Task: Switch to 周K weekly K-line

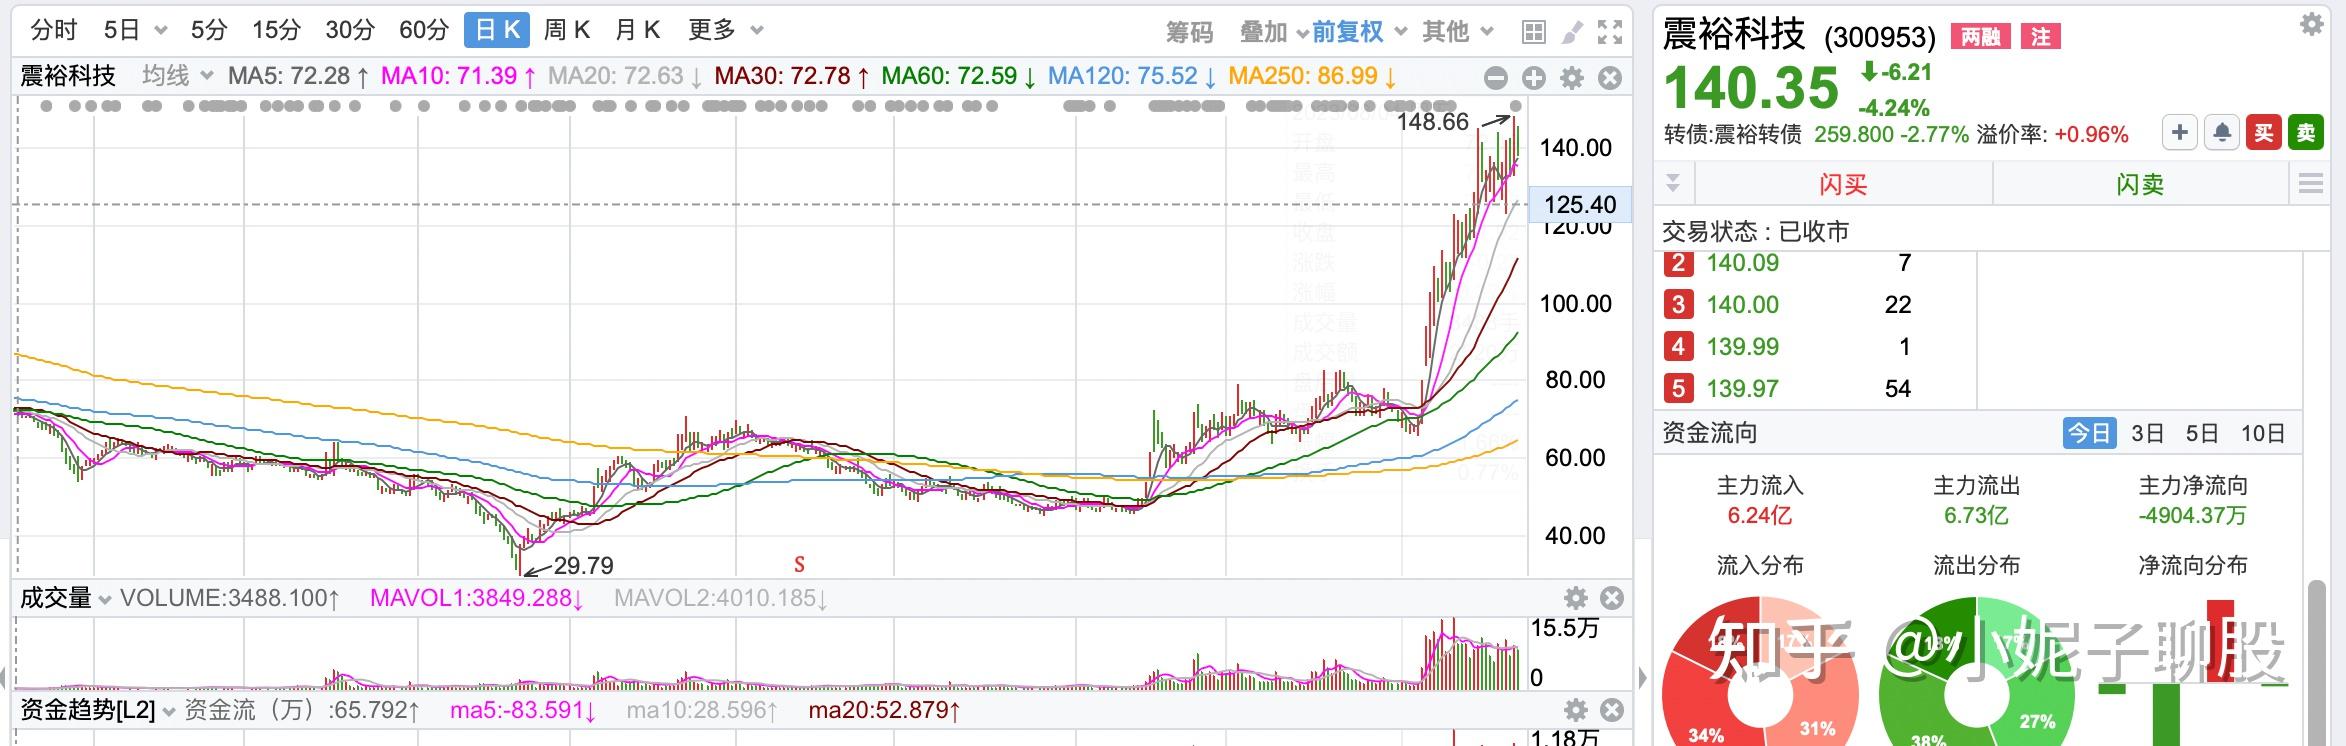Action: tap(567, 31)
